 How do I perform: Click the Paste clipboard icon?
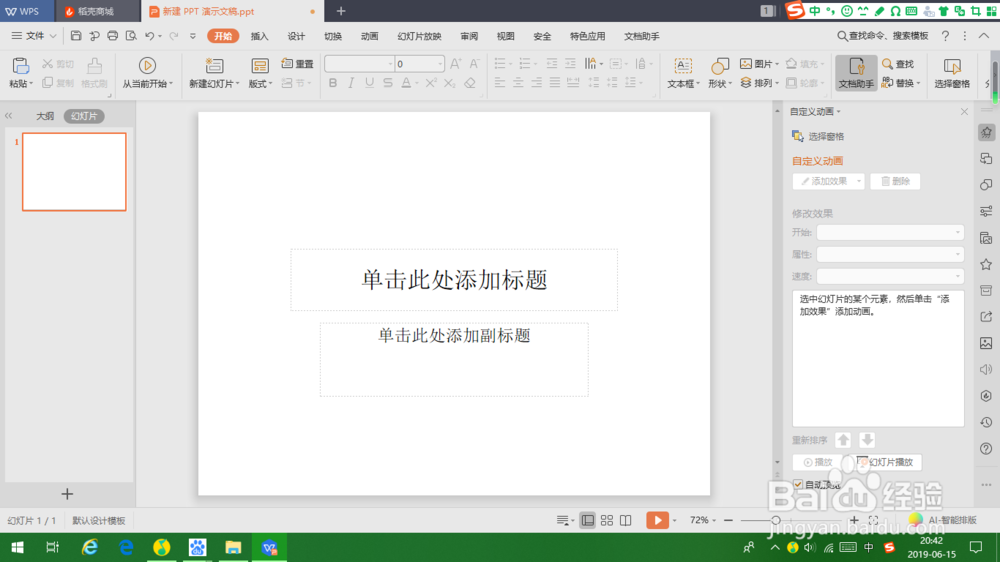pyautogui.click(x=20, y=66)
